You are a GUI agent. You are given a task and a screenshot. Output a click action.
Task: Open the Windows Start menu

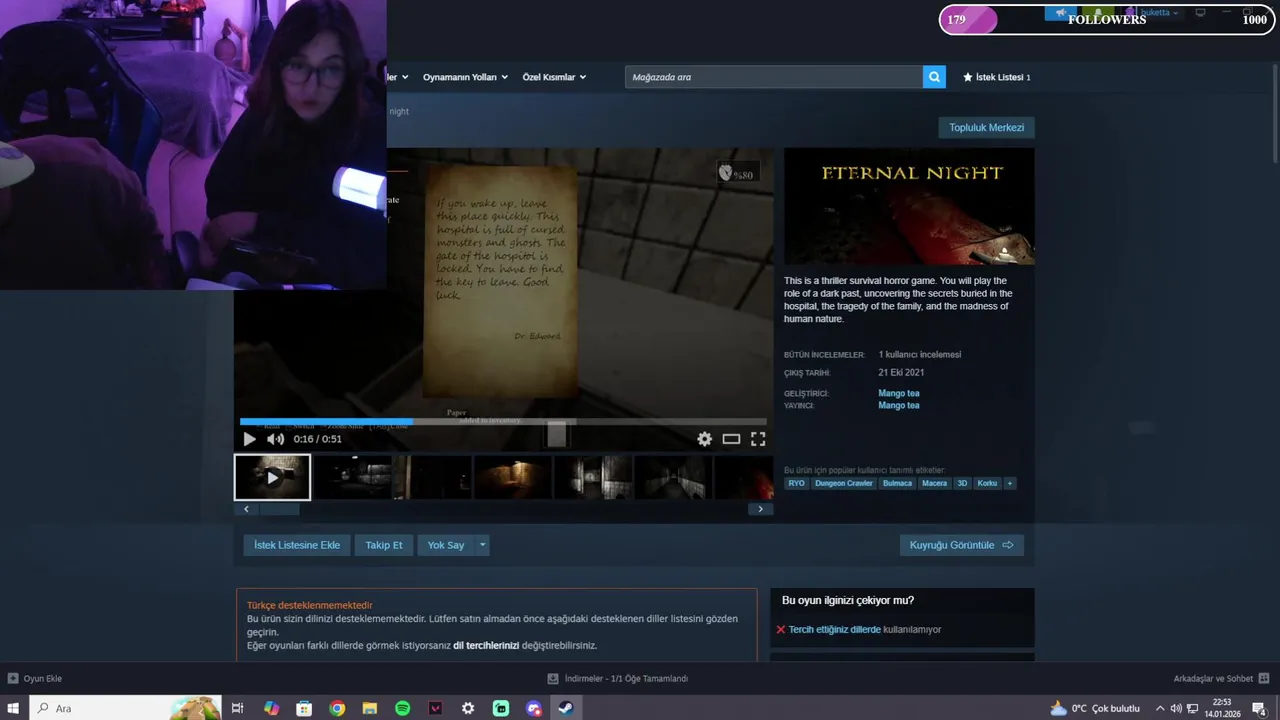pos(13,708)
